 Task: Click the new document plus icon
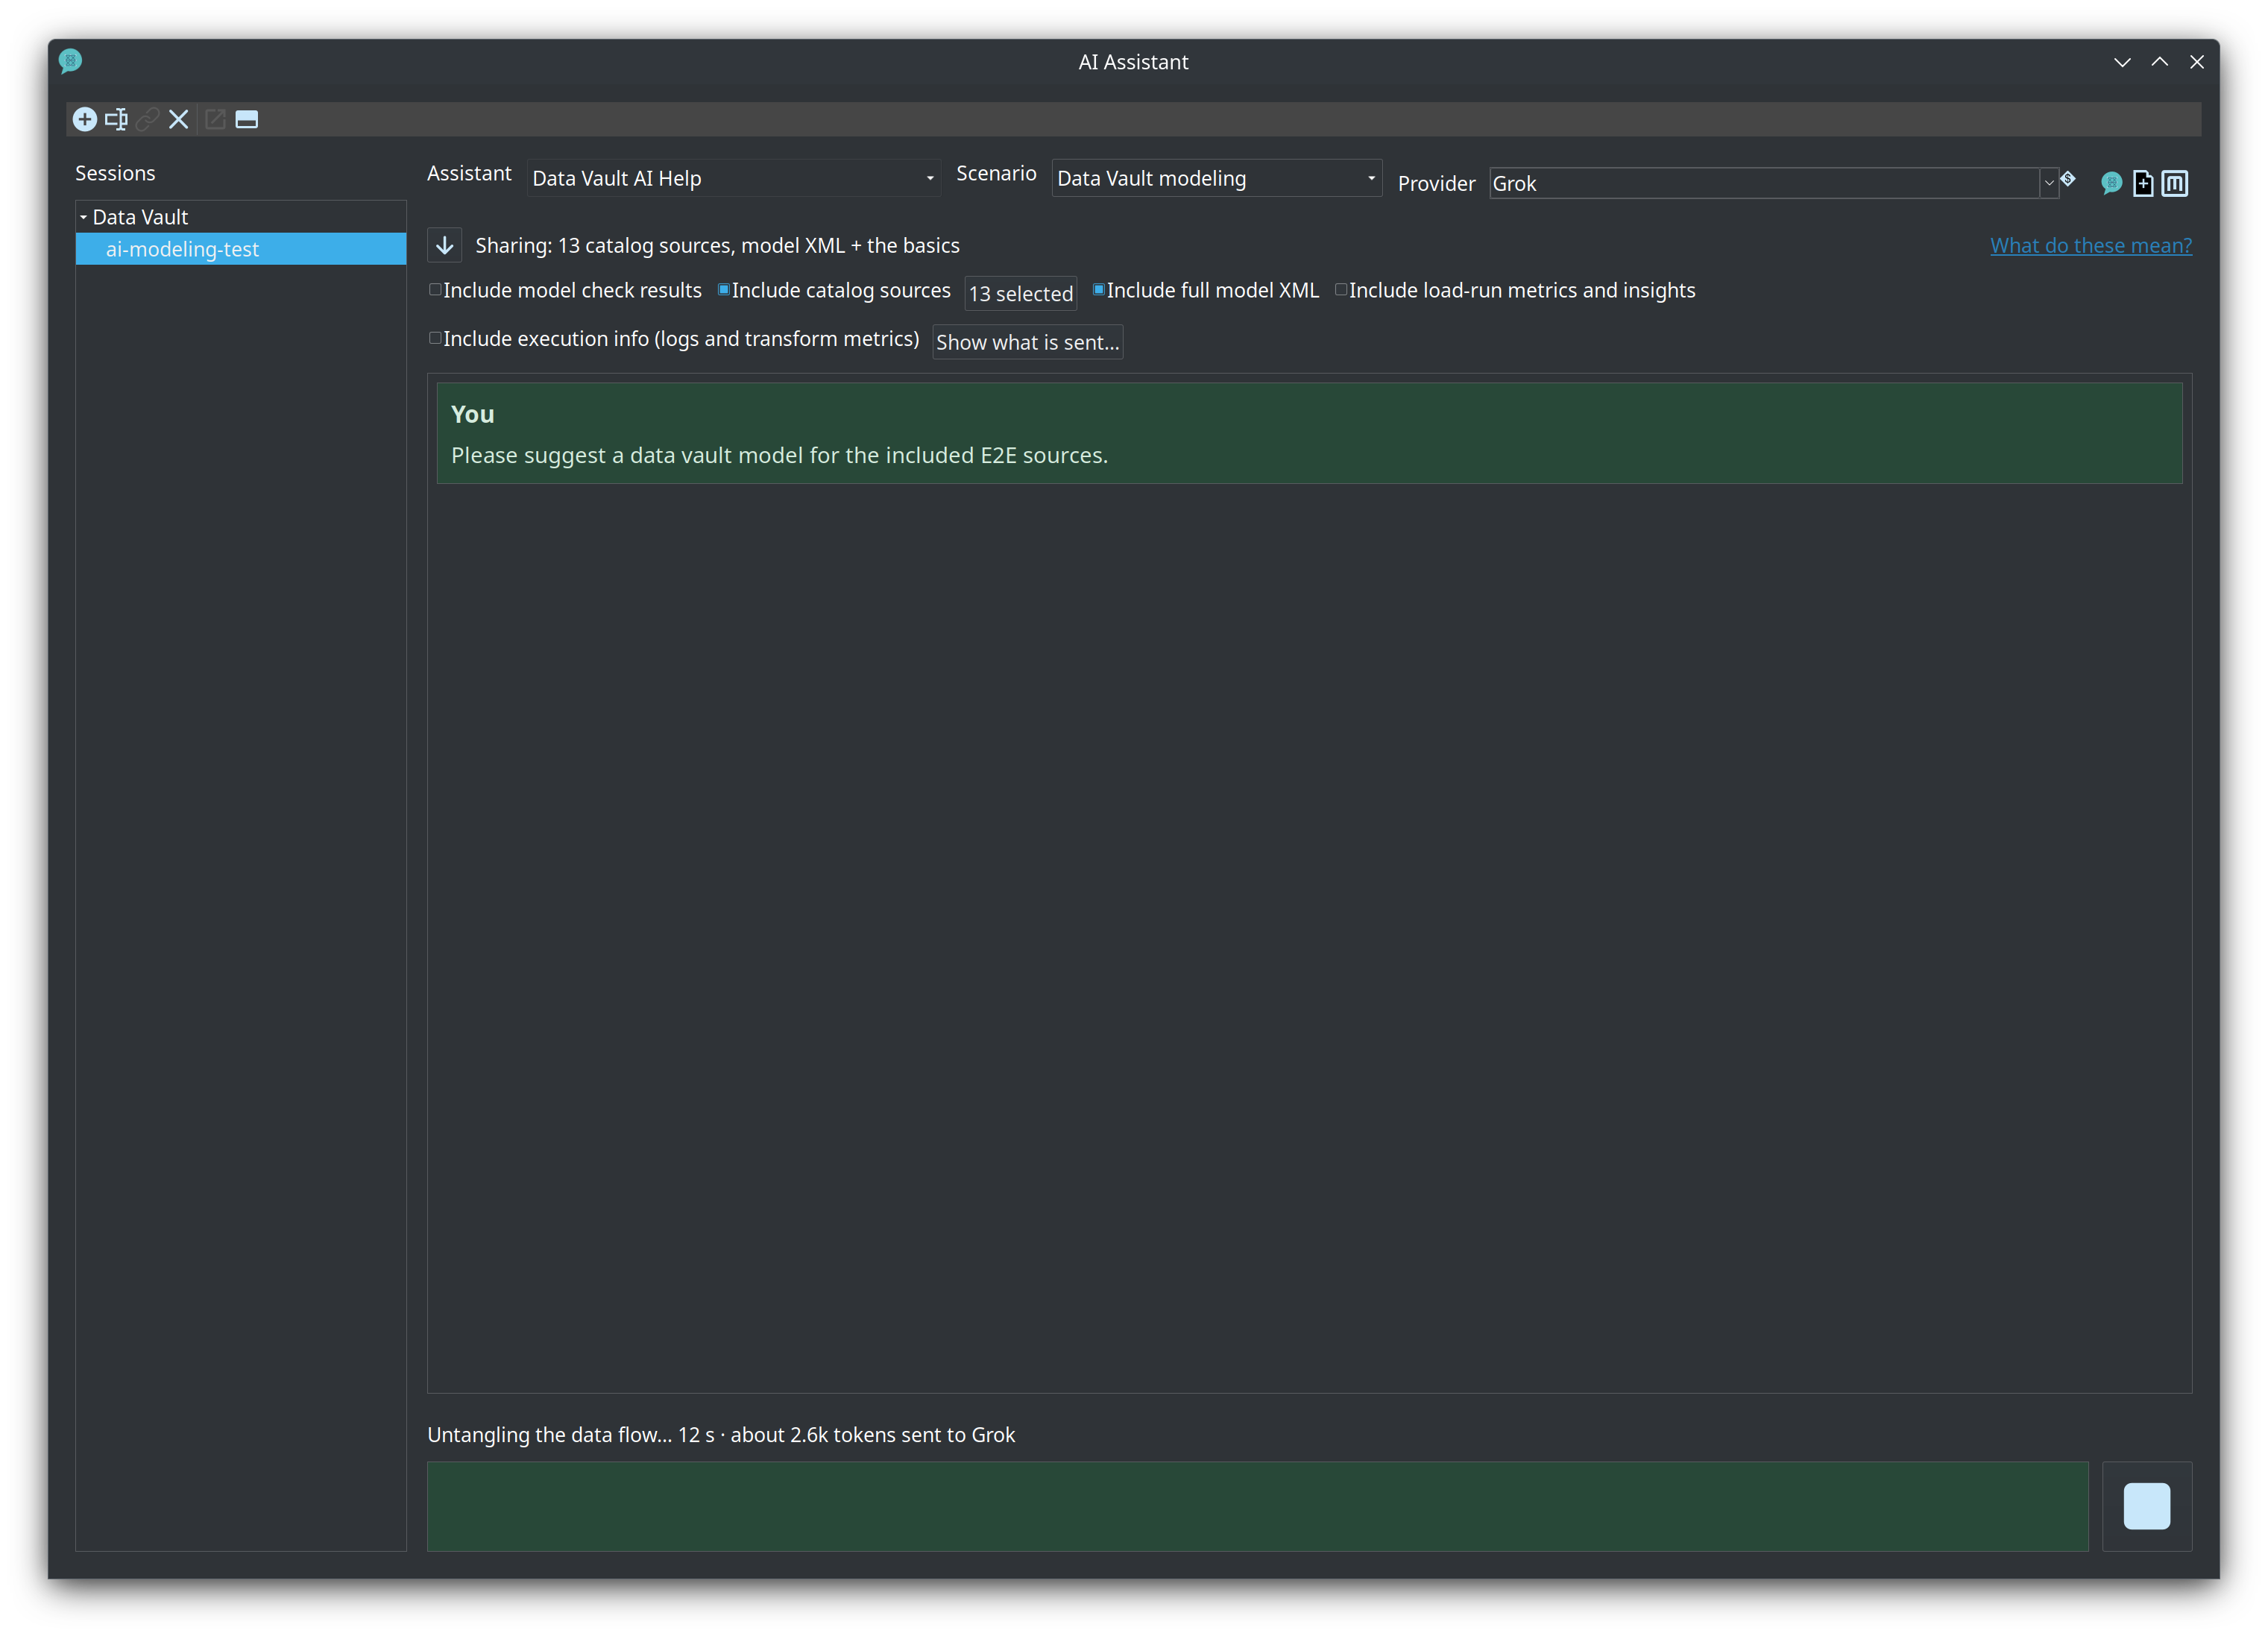point(2143,183)
